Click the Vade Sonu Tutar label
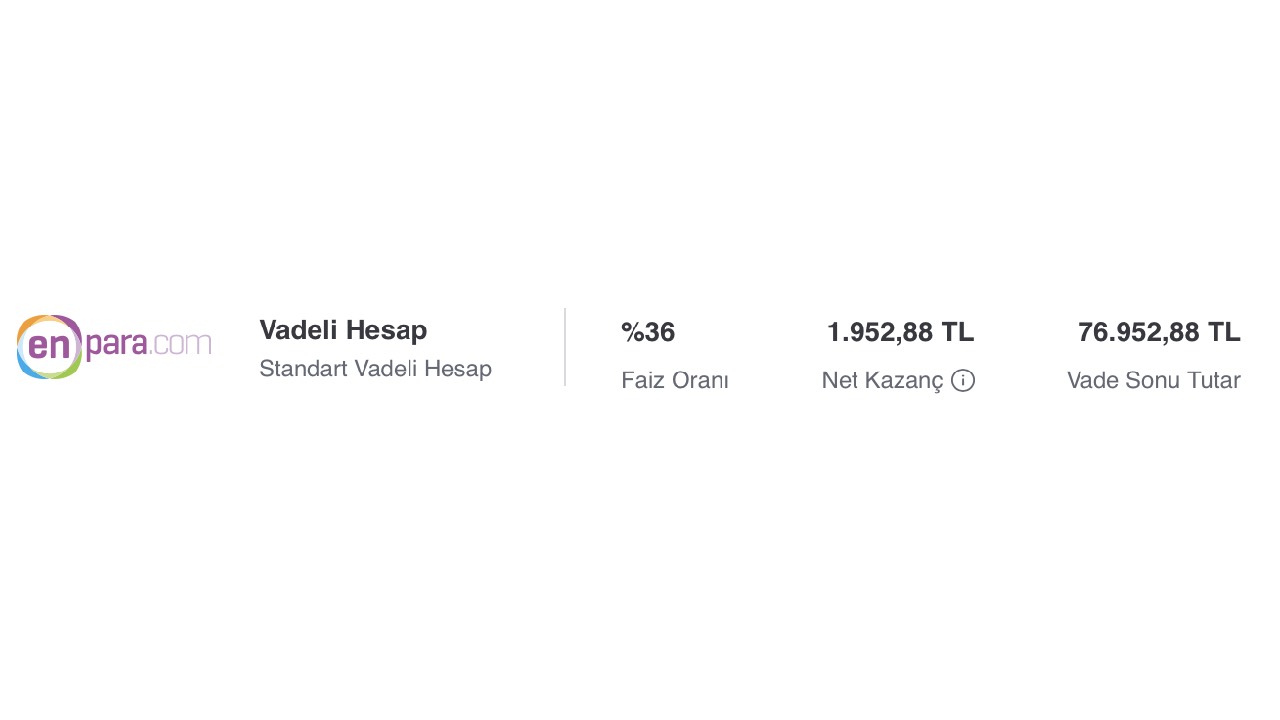 click(x=1153, y=380)
